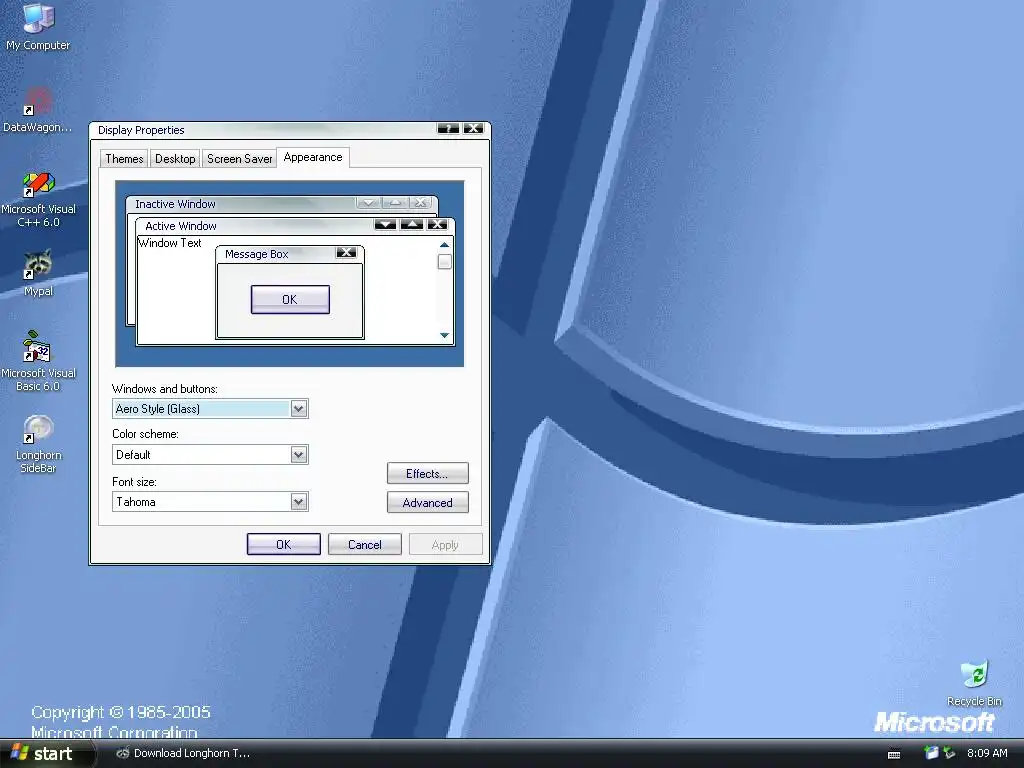Click preview Active Window minimize arrow
The image size is (1024, 768).
[385, 225]
